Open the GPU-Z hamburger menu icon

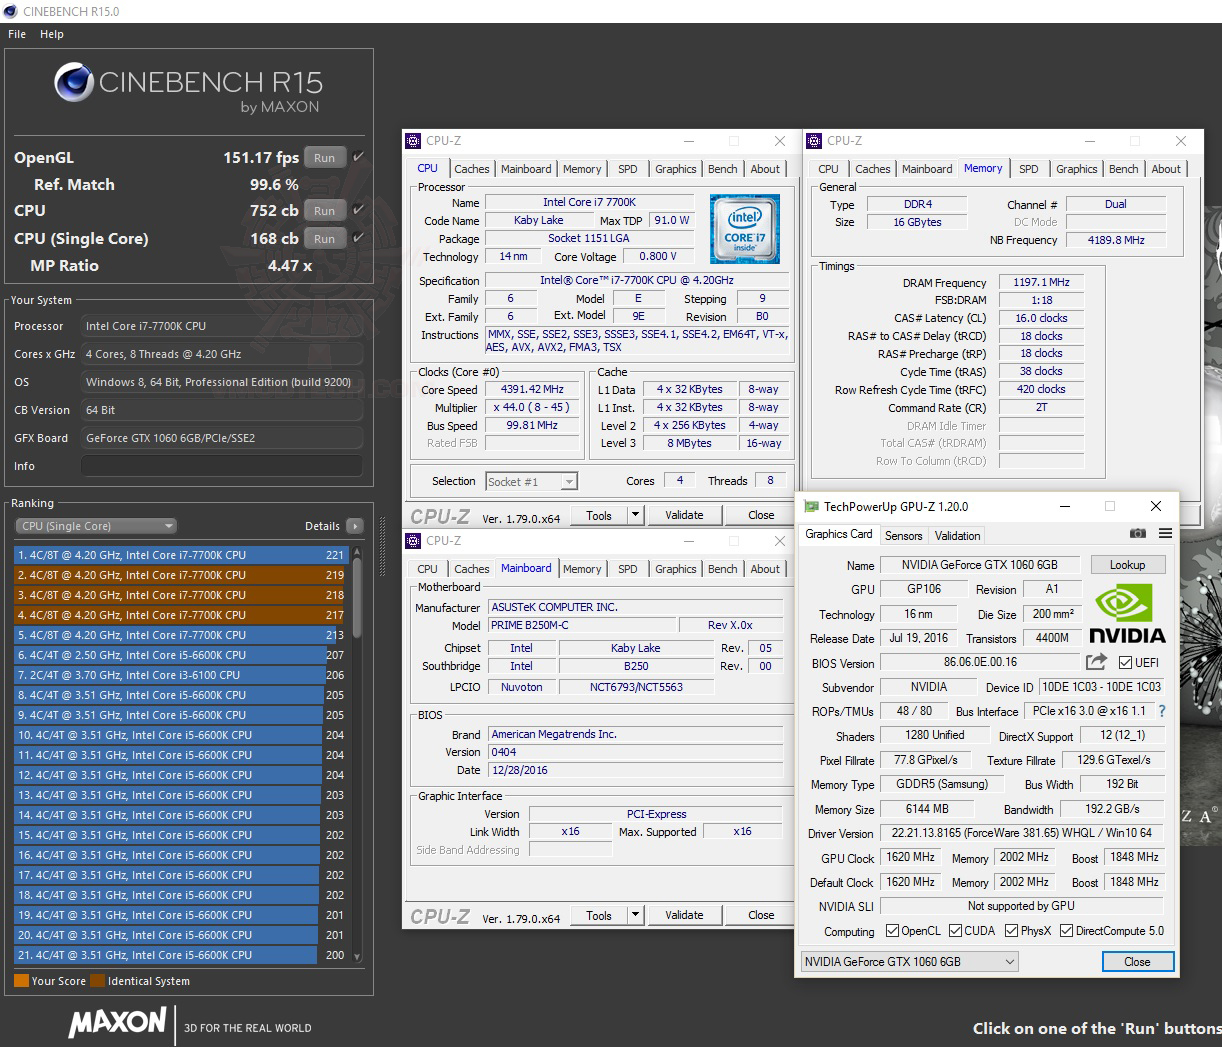[1165, 534]
